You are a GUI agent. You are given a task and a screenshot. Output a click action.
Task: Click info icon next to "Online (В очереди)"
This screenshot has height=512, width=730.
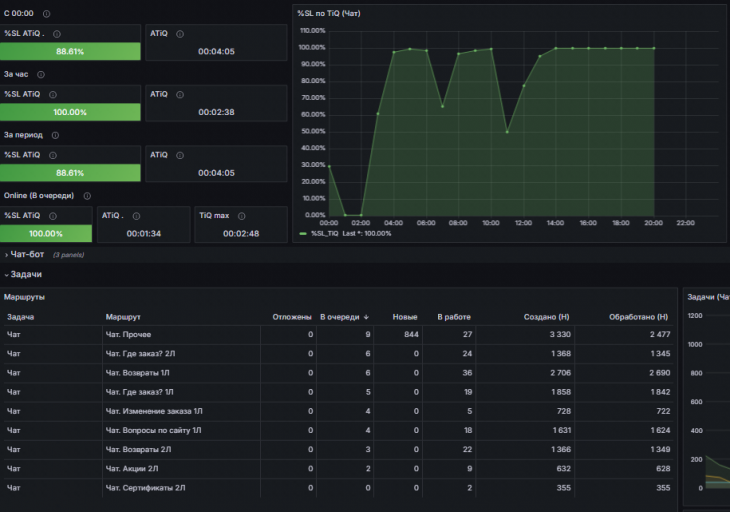click(87, 196)
